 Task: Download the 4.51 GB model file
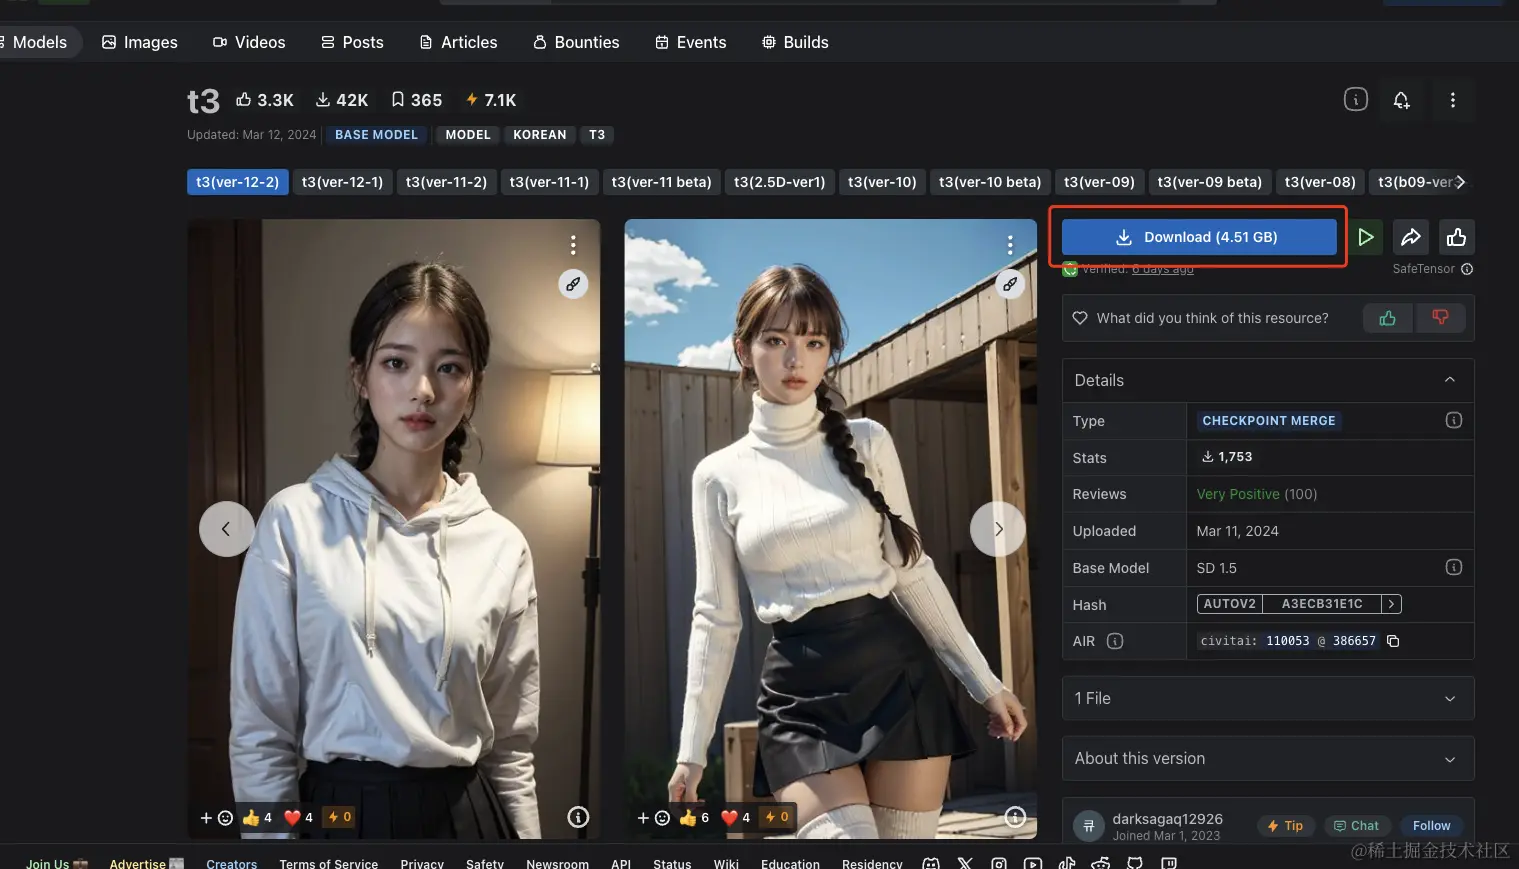(x=1199, y=237)
